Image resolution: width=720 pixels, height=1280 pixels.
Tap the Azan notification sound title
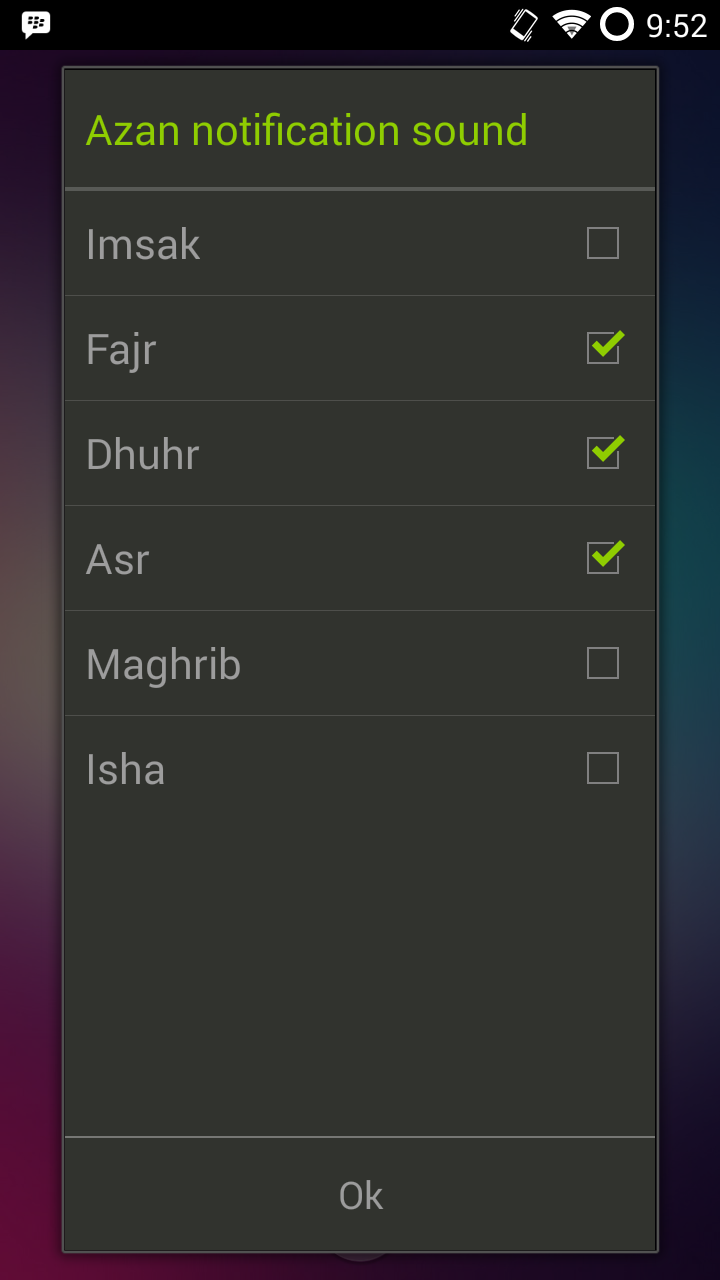click(307, 131)
